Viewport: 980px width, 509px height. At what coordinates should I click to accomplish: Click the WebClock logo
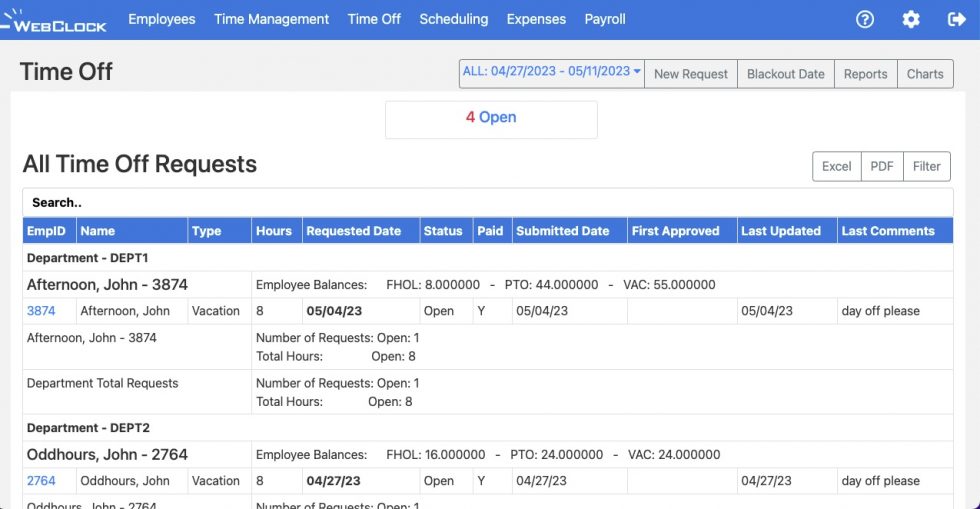tap(54, 20)
